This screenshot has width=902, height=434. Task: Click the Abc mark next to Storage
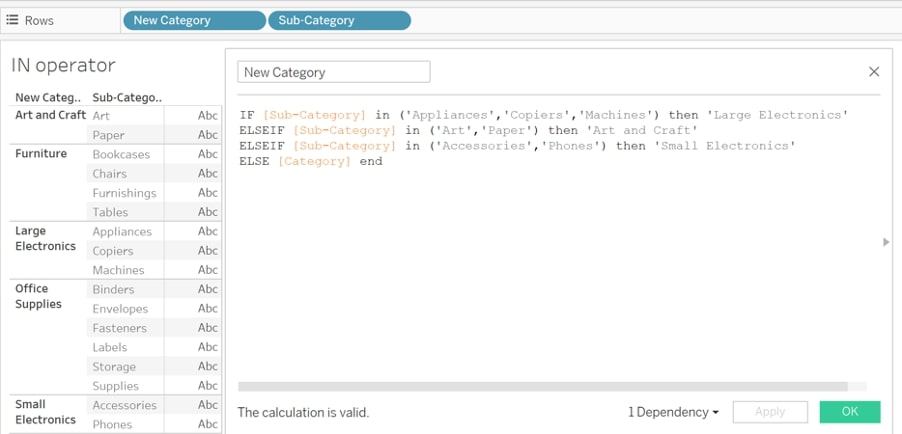pos(208,366)
